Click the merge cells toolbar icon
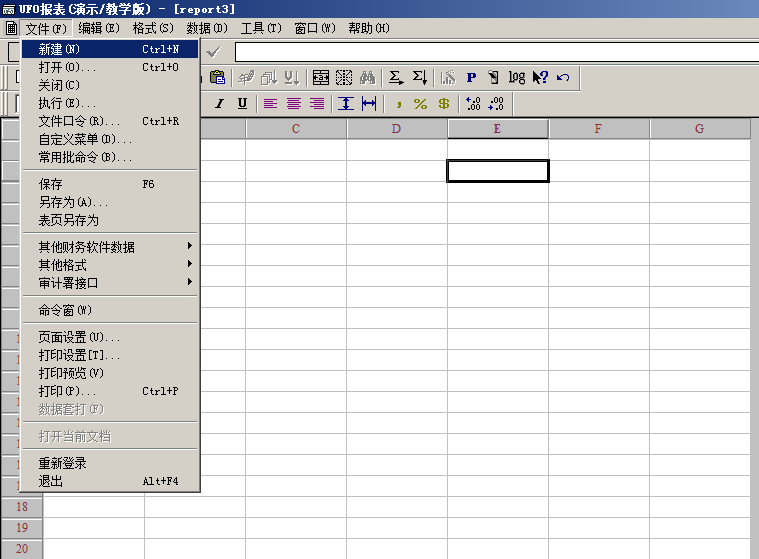This screenshot has height=559, width=759. [320, 77]
